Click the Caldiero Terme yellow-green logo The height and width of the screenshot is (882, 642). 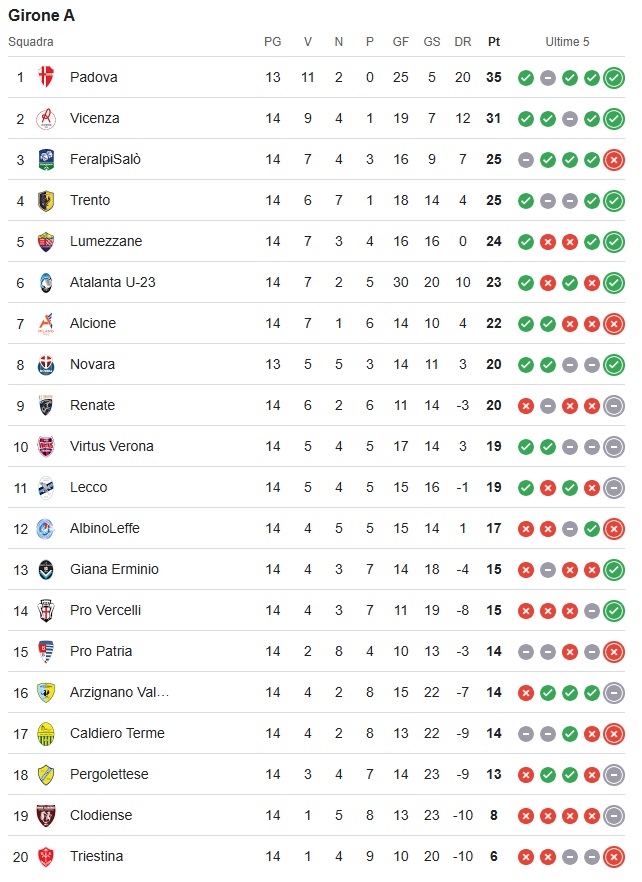(x=46, y=734)
